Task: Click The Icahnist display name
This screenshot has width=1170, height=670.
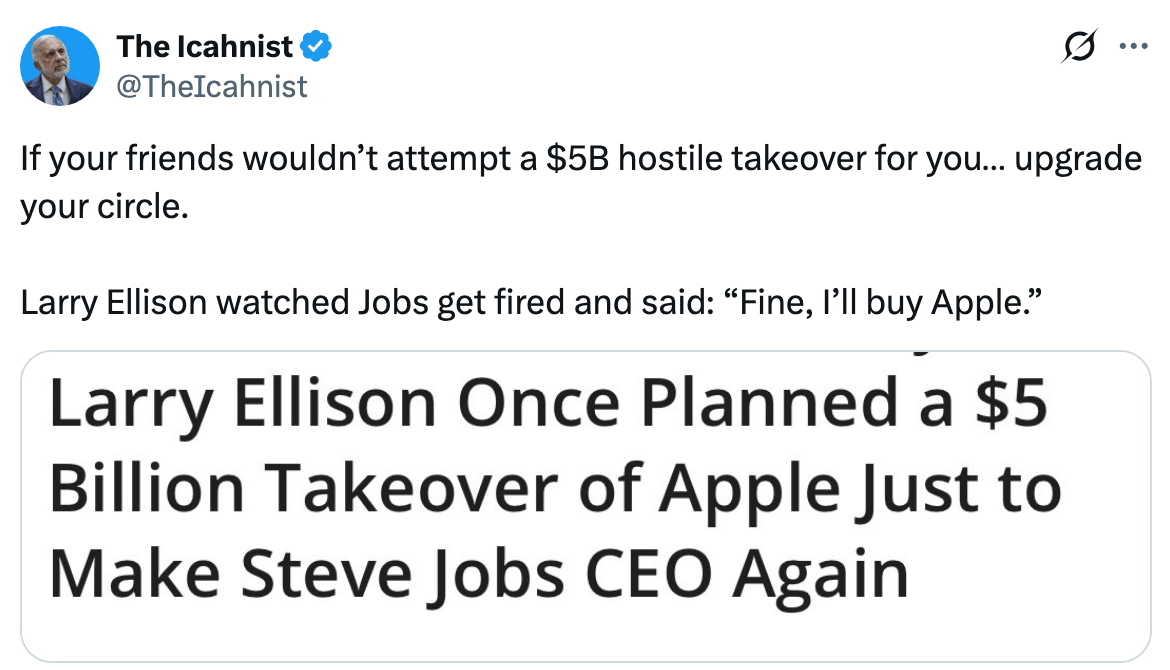Action: [205, 46]
